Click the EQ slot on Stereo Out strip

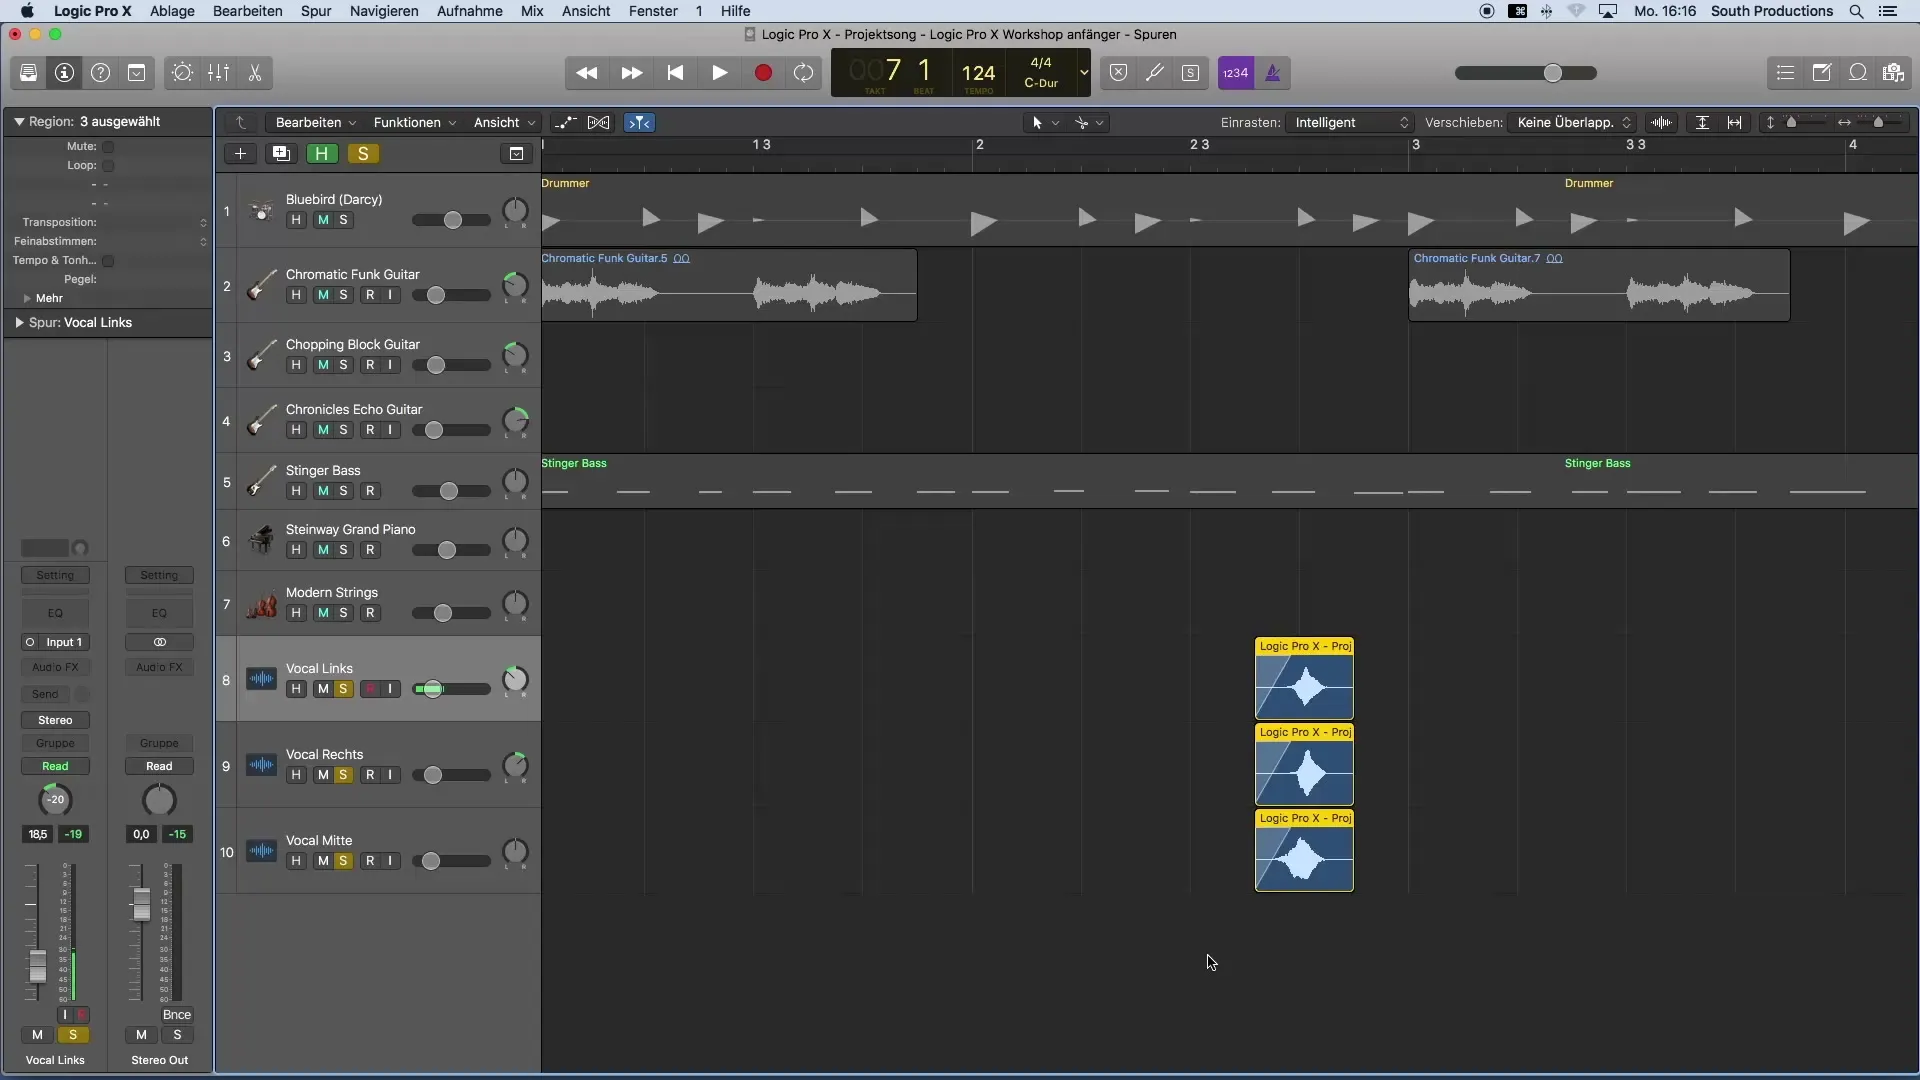(x=159, y=614)
